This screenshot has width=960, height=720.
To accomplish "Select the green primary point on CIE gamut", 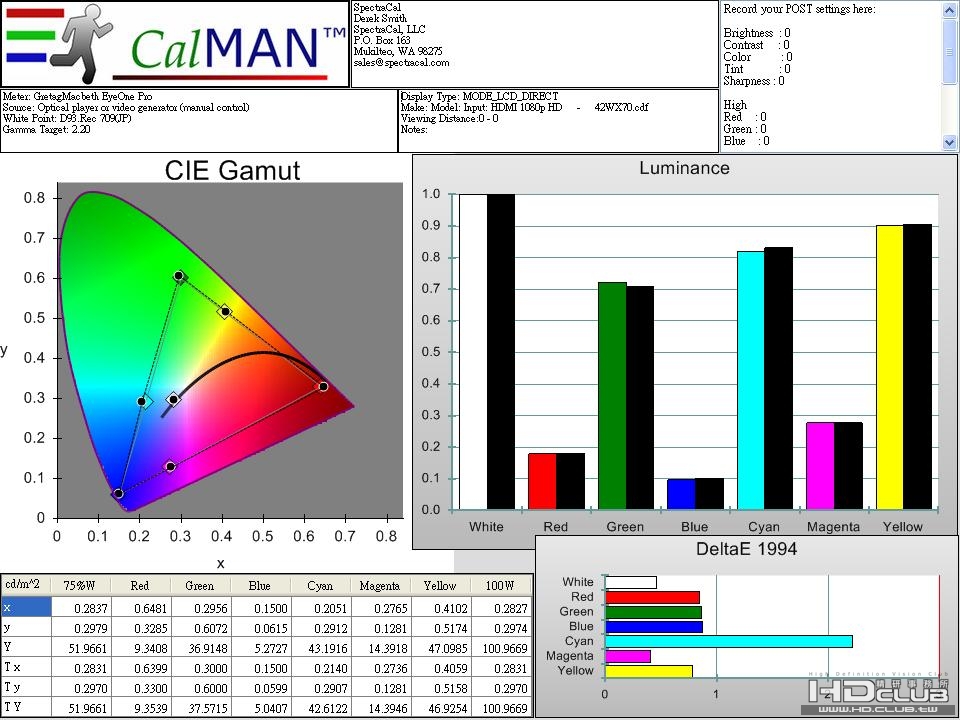I will [179, 276].
